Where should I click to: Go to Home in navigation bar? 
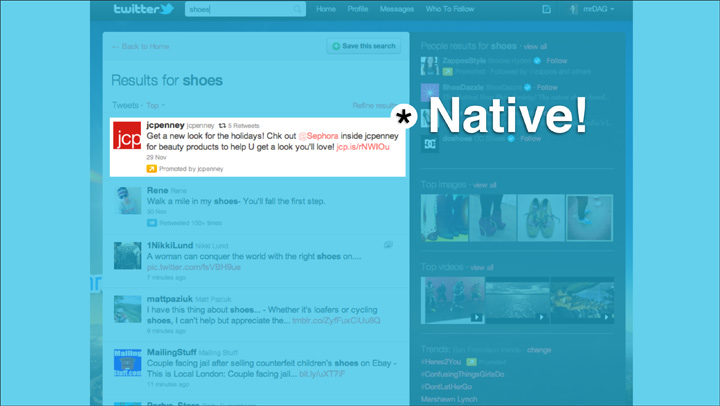[326, 9]
